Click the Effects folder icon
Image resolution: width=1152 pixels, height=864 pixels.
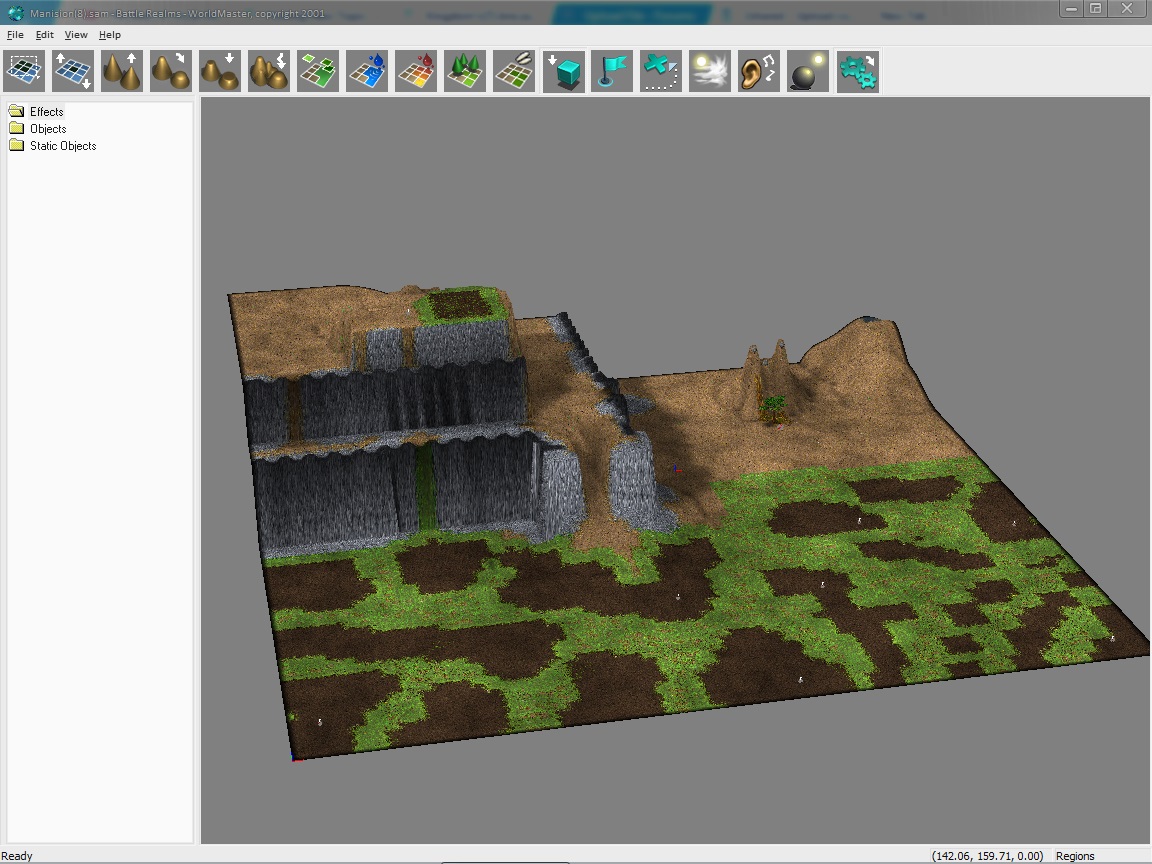click(16, 111)
